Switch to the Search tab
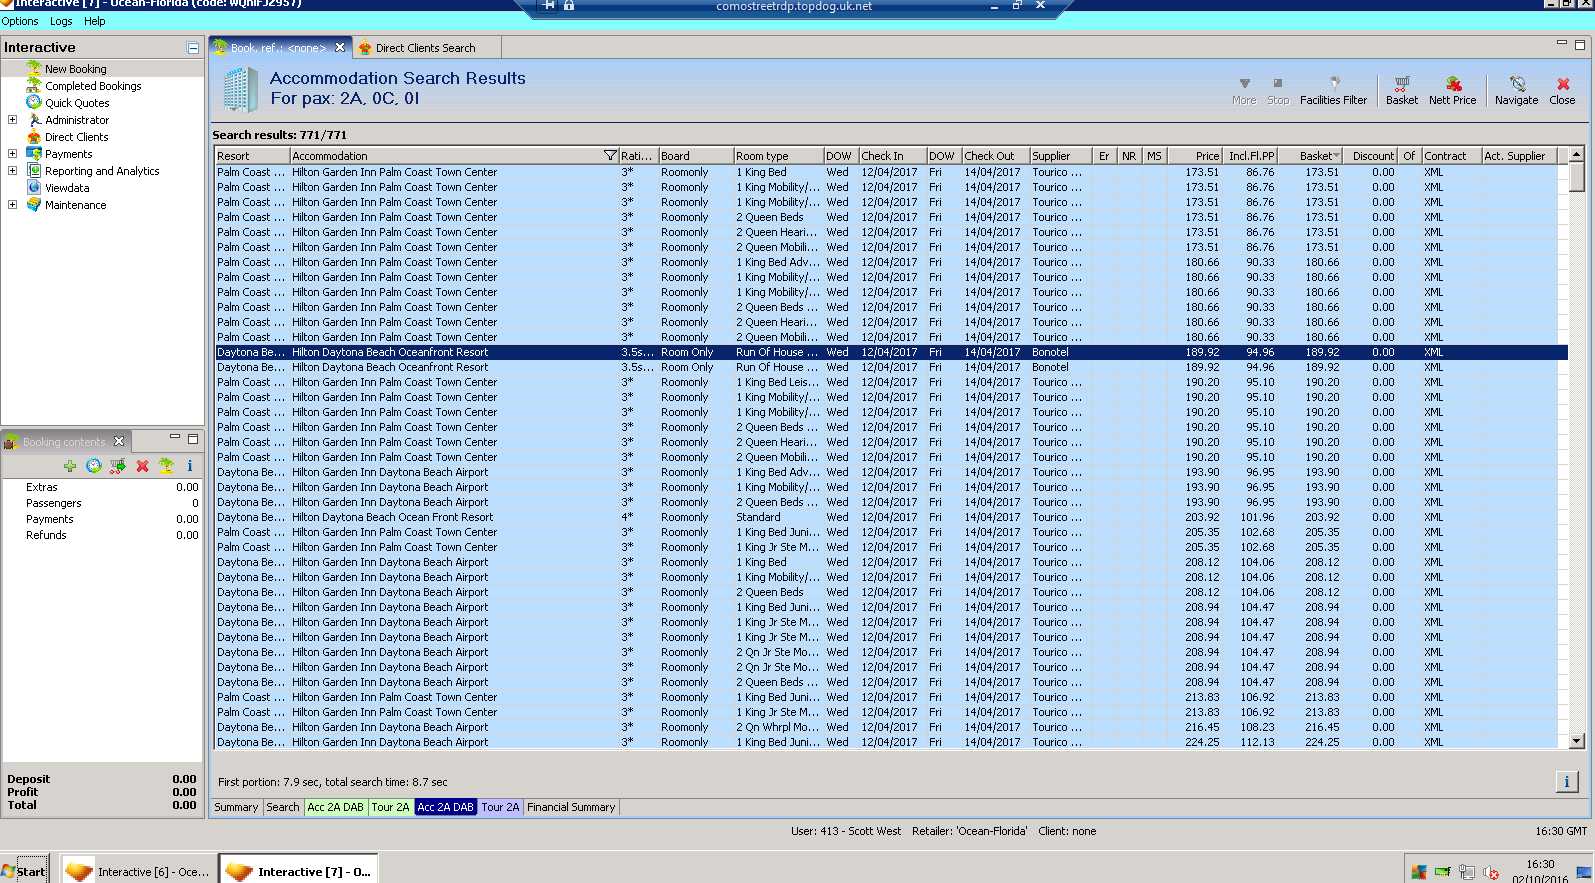1595x883 pixels. [283, 807]
